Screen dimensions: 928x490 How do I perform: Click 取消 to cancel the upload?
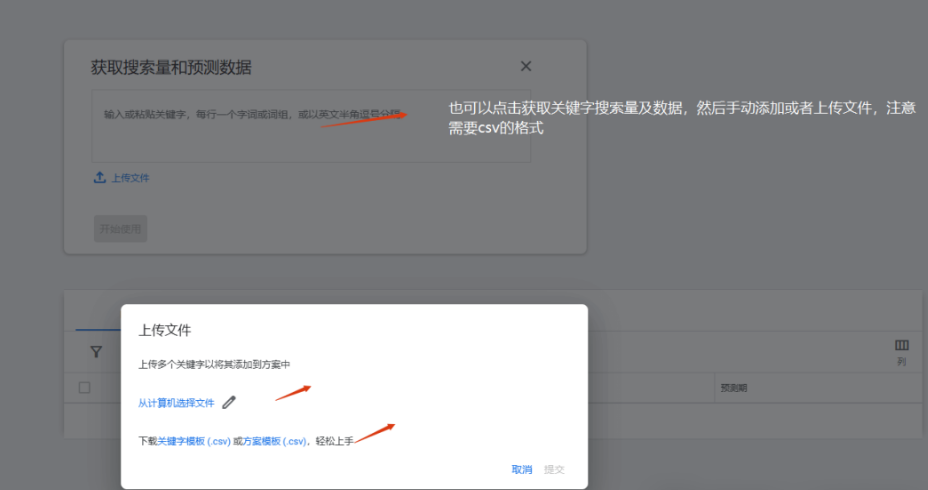(x=521, y=469)
